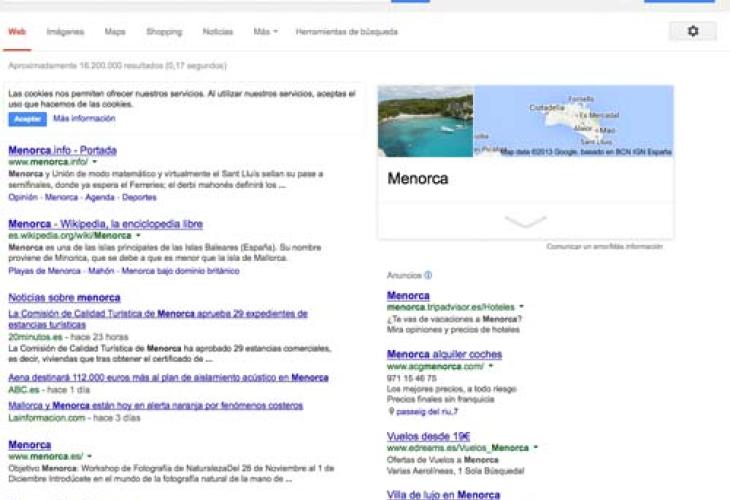This screenshot has width=730, height=500.
Task: Open the Más información cookies link
Action: tap(84, 118)
